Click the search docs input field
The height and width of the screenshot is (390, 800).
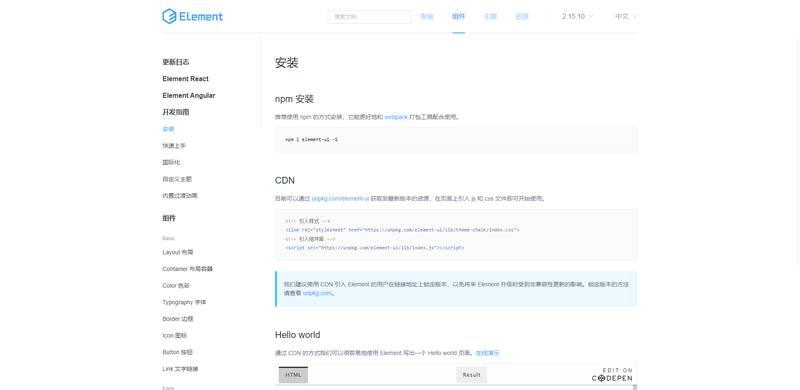pos(369,17)
